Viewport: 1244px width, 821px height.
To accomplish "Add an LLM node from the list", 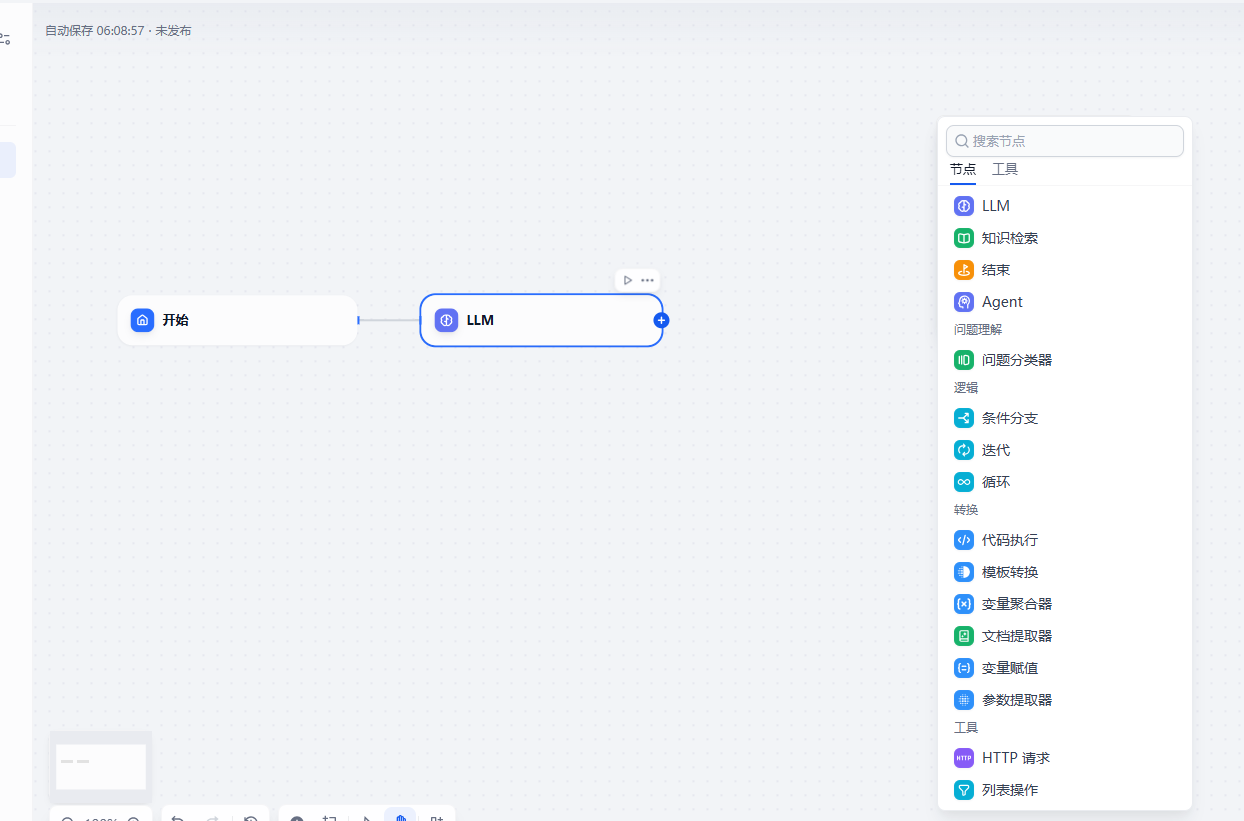I will coord(1064,206).
